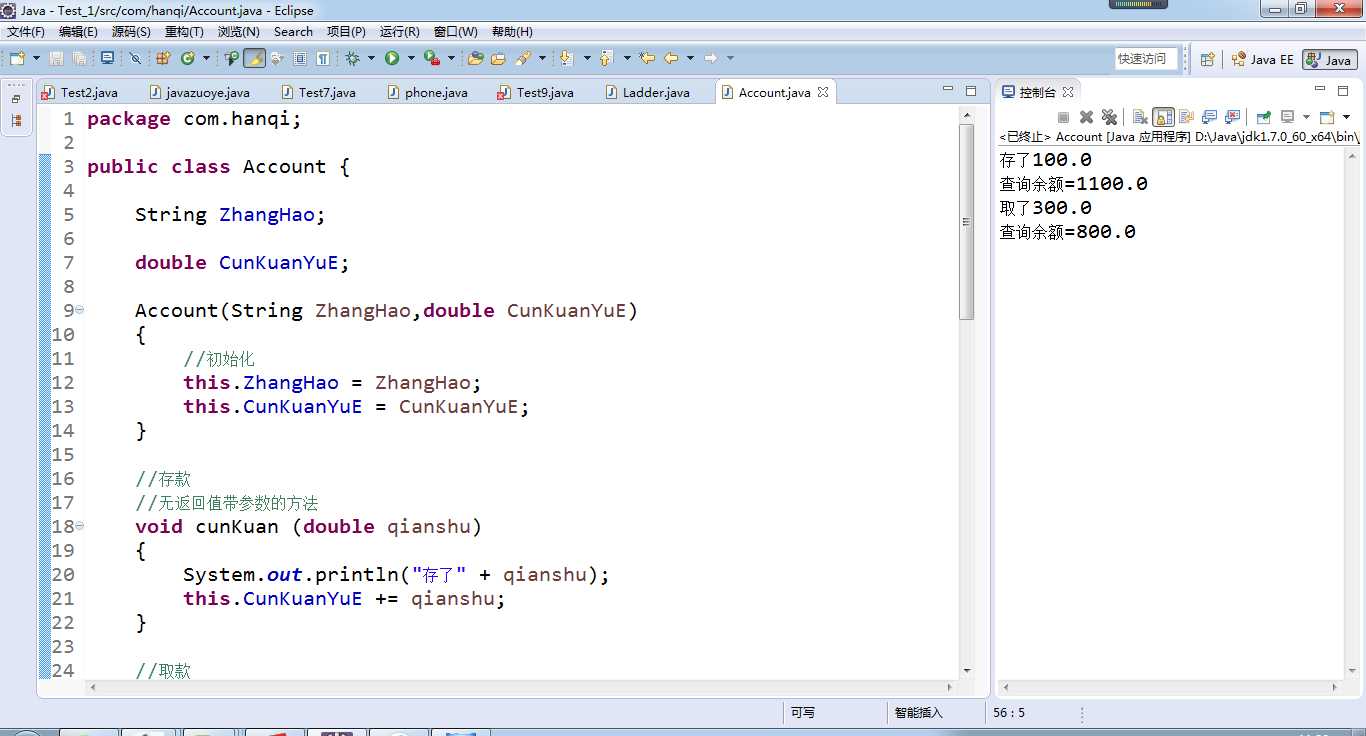This screenshot has width=1366, height=736.
Task: Click the New file toolbar icon
Action: pos(17,58)
